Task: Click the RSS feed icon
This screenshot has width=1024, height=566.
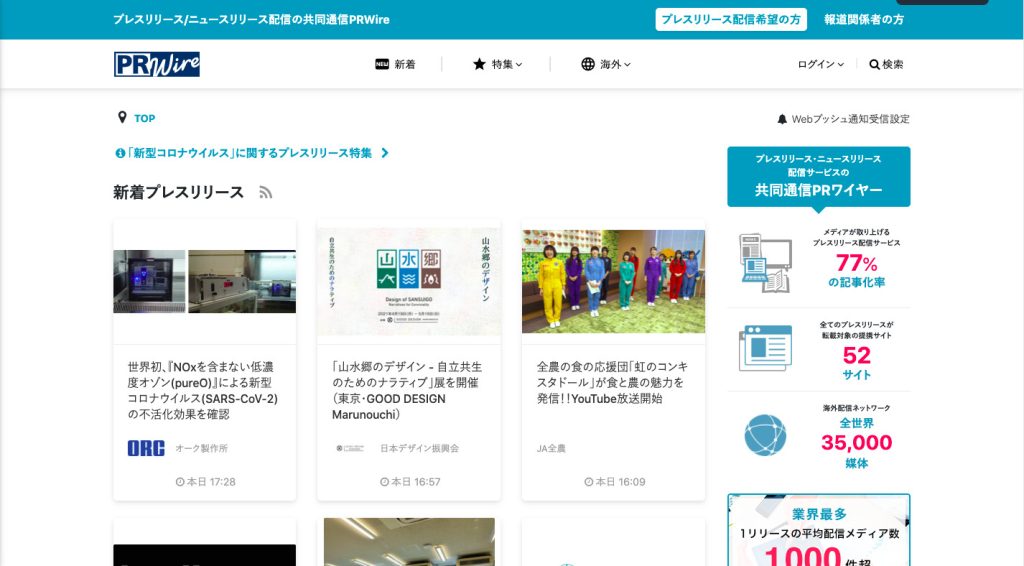Action: 265,193
